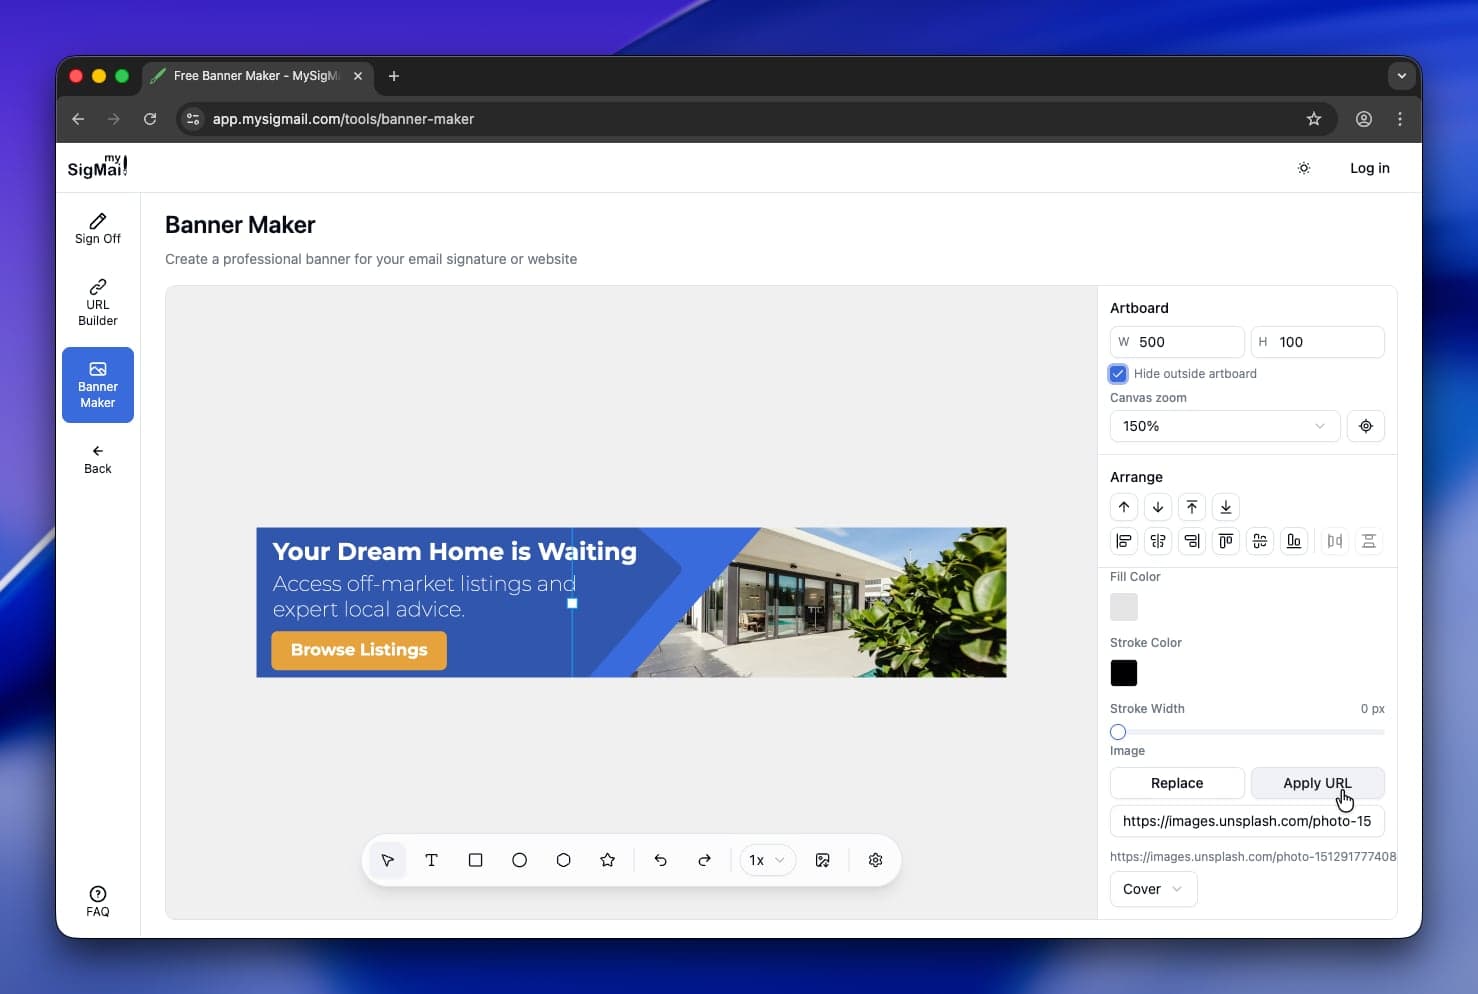The width and height of the screenshot is (1478, 994).
Task: Open the black Stroke Color swatch
Action: coord(1124,673)
